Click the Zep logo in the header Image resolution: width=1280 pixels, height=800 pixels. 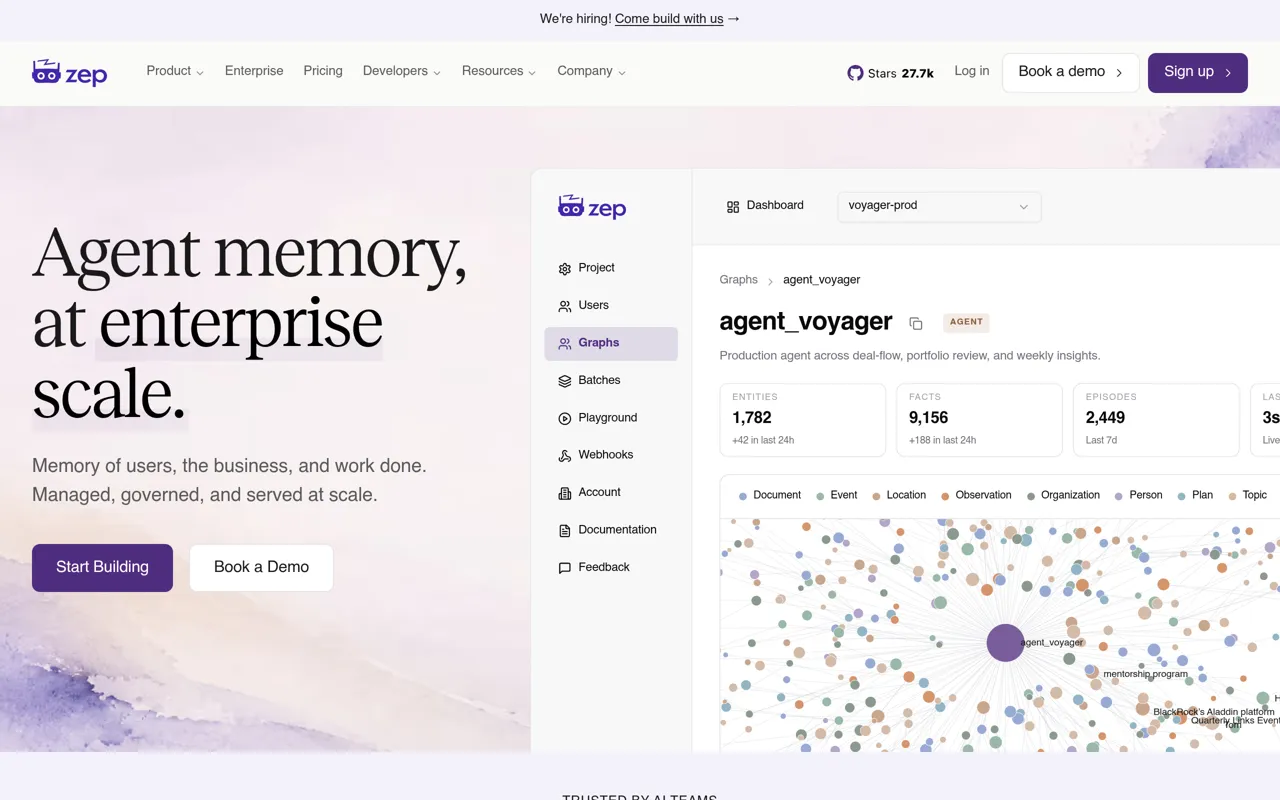[69, 72]
